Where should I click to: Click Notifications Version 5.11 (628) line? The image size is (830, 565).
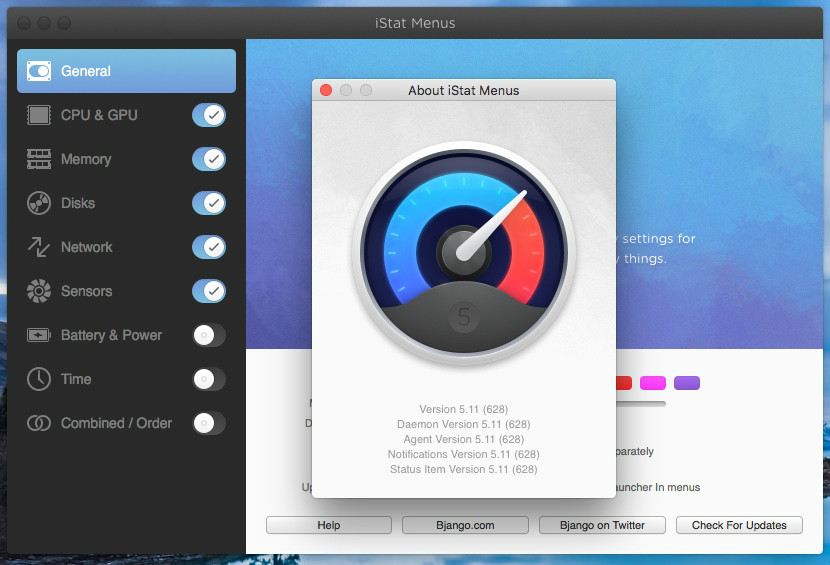coord(464,454)
